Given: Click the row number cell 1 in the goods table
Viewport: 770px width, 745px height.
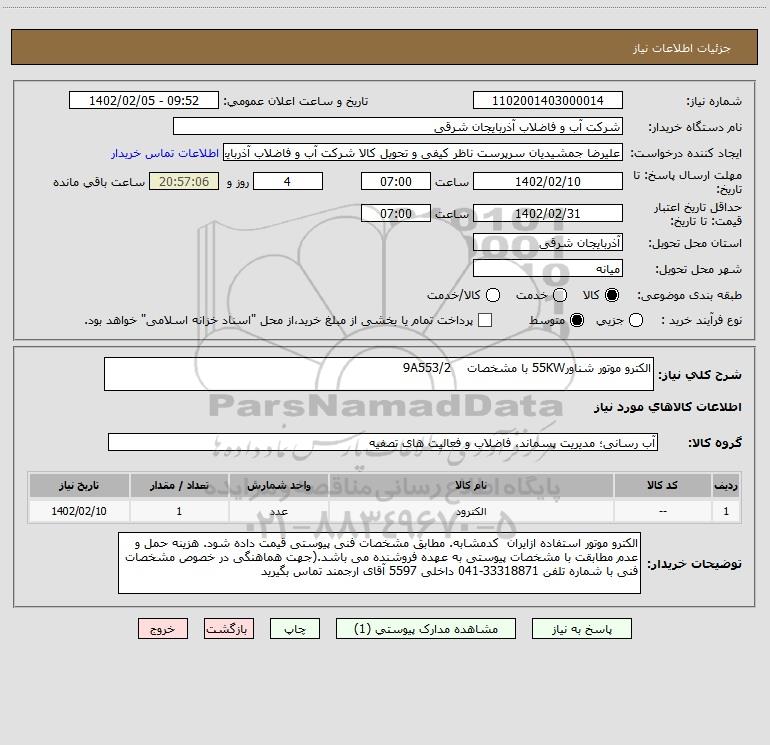Looking at the screenshot, I should click(x=726, y=511).
